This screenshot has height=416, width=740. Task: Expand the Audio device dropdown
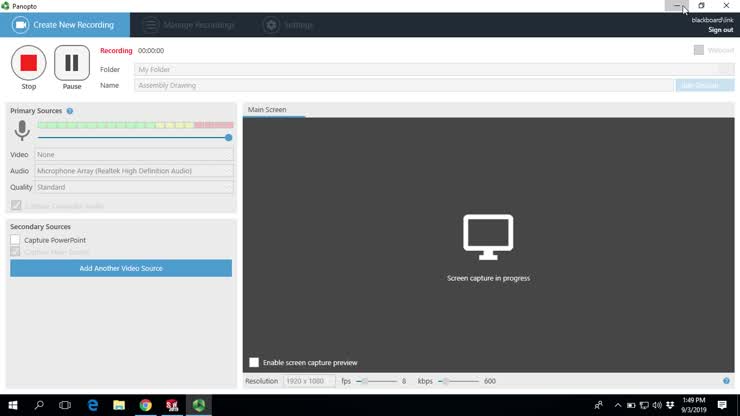[134, 171]
